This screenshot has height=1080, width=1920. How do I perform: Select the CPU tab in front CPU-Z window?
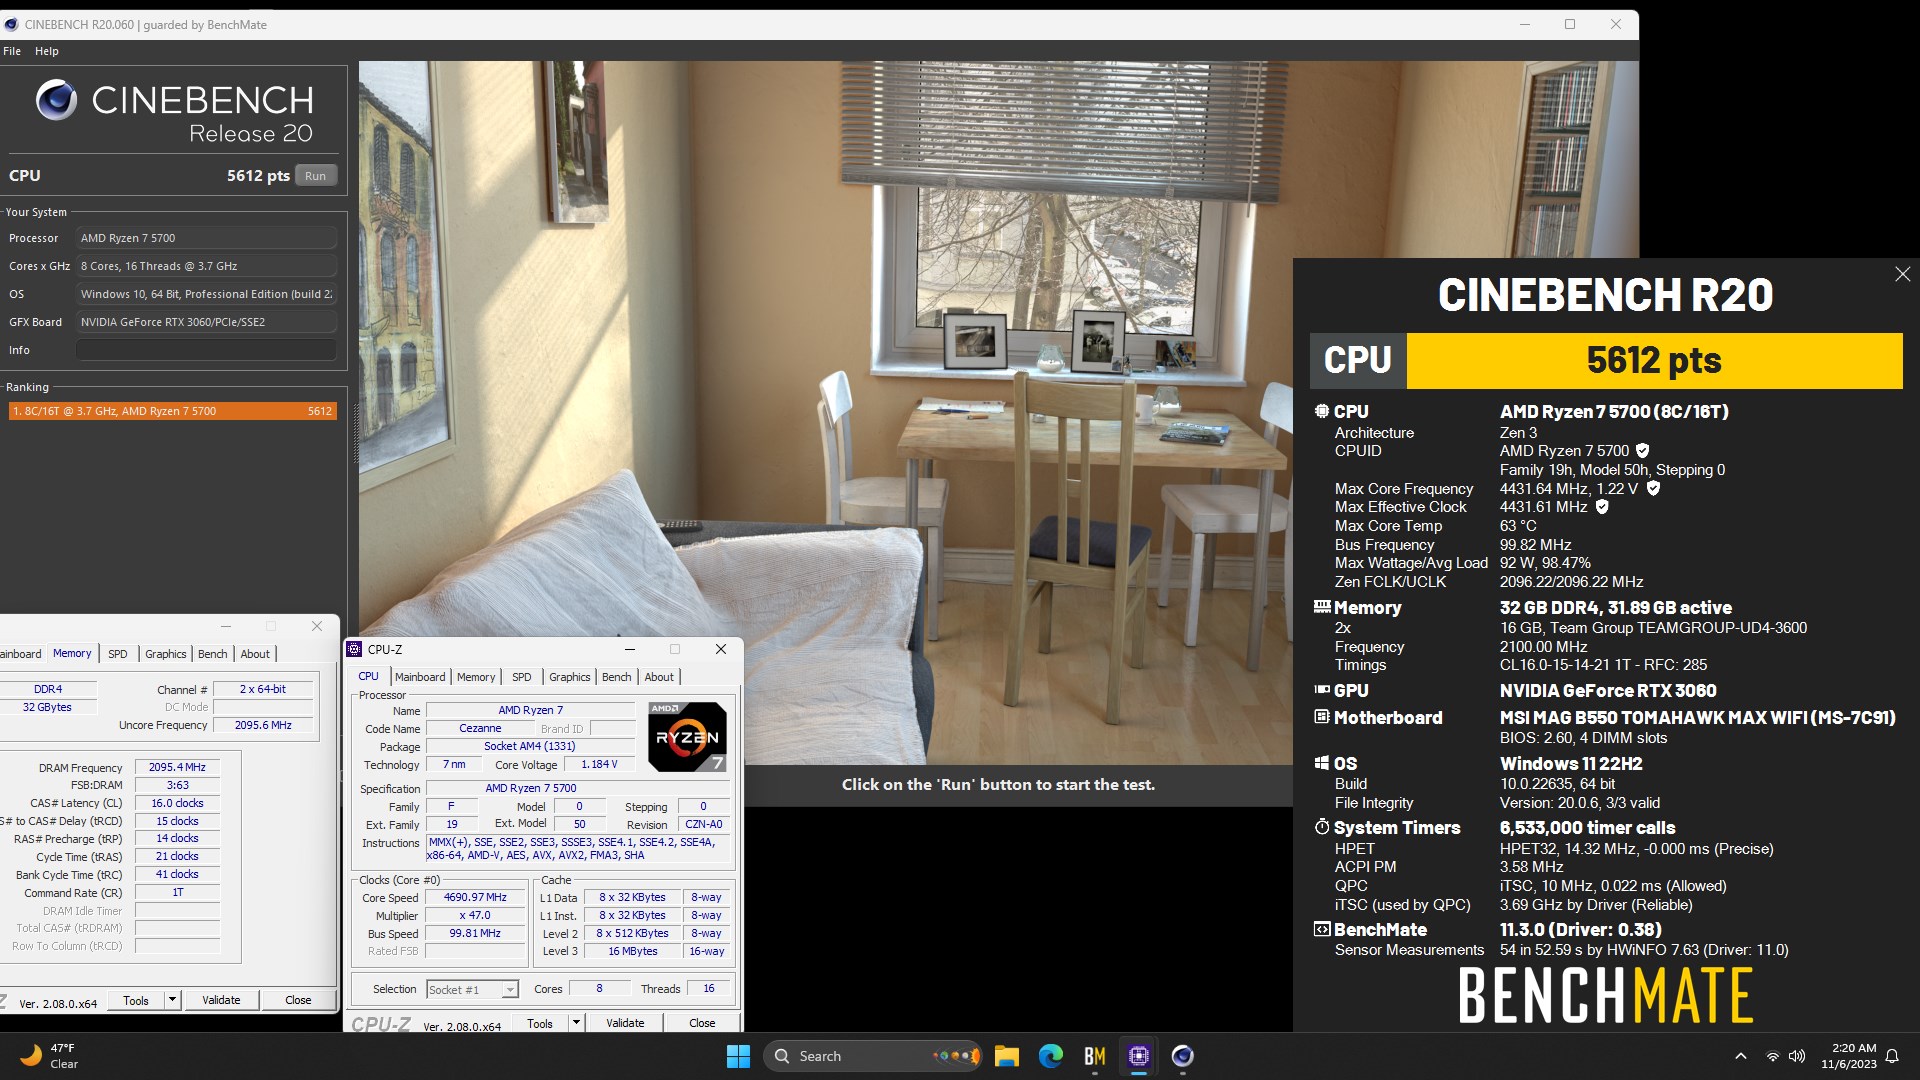click(369, 677)
